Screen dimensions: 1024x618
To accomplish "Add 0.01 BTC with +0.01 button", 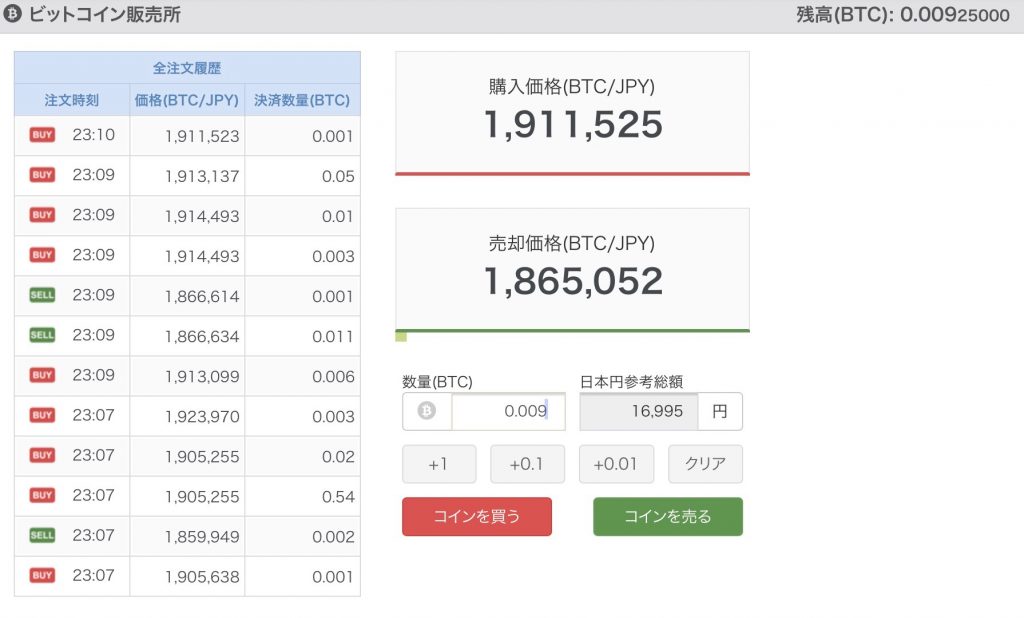I will (x=616, y=464).
